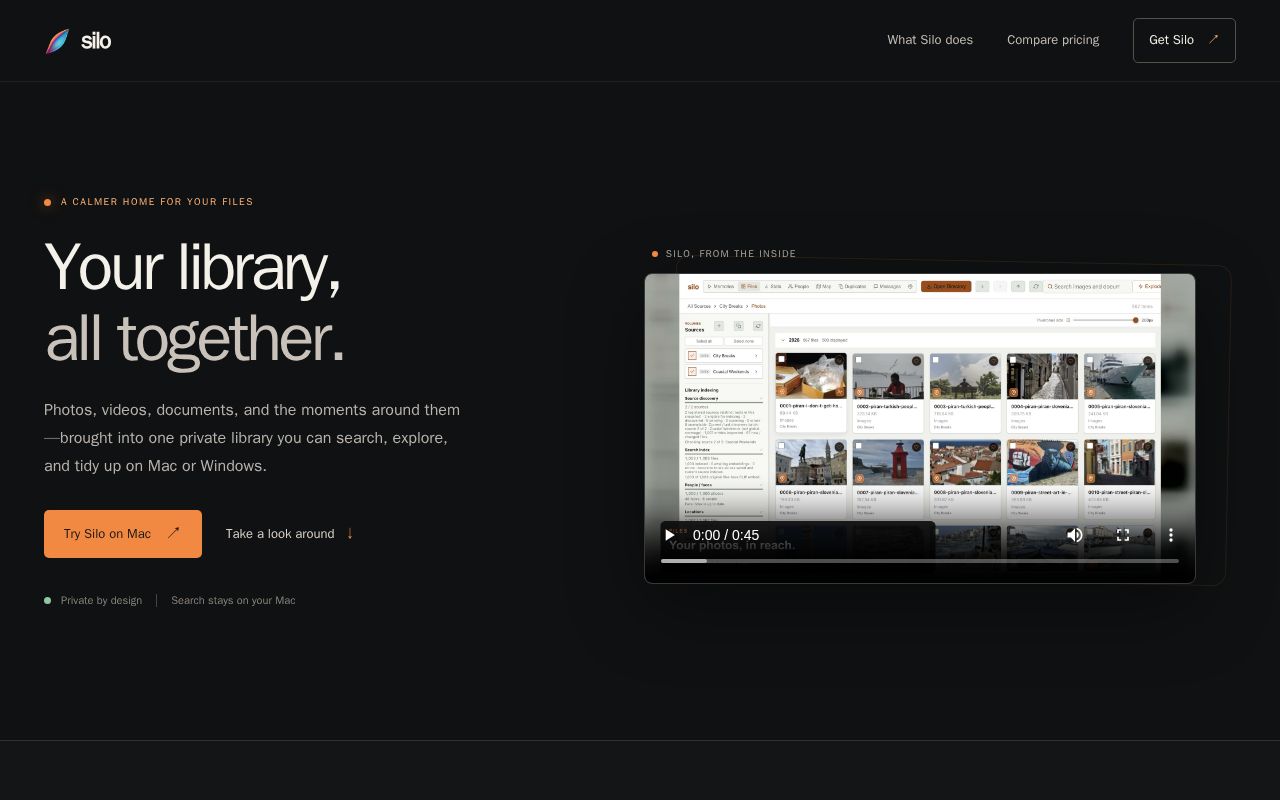Go to Compare pricing
1280x800 pixels.
(1053, 40)
